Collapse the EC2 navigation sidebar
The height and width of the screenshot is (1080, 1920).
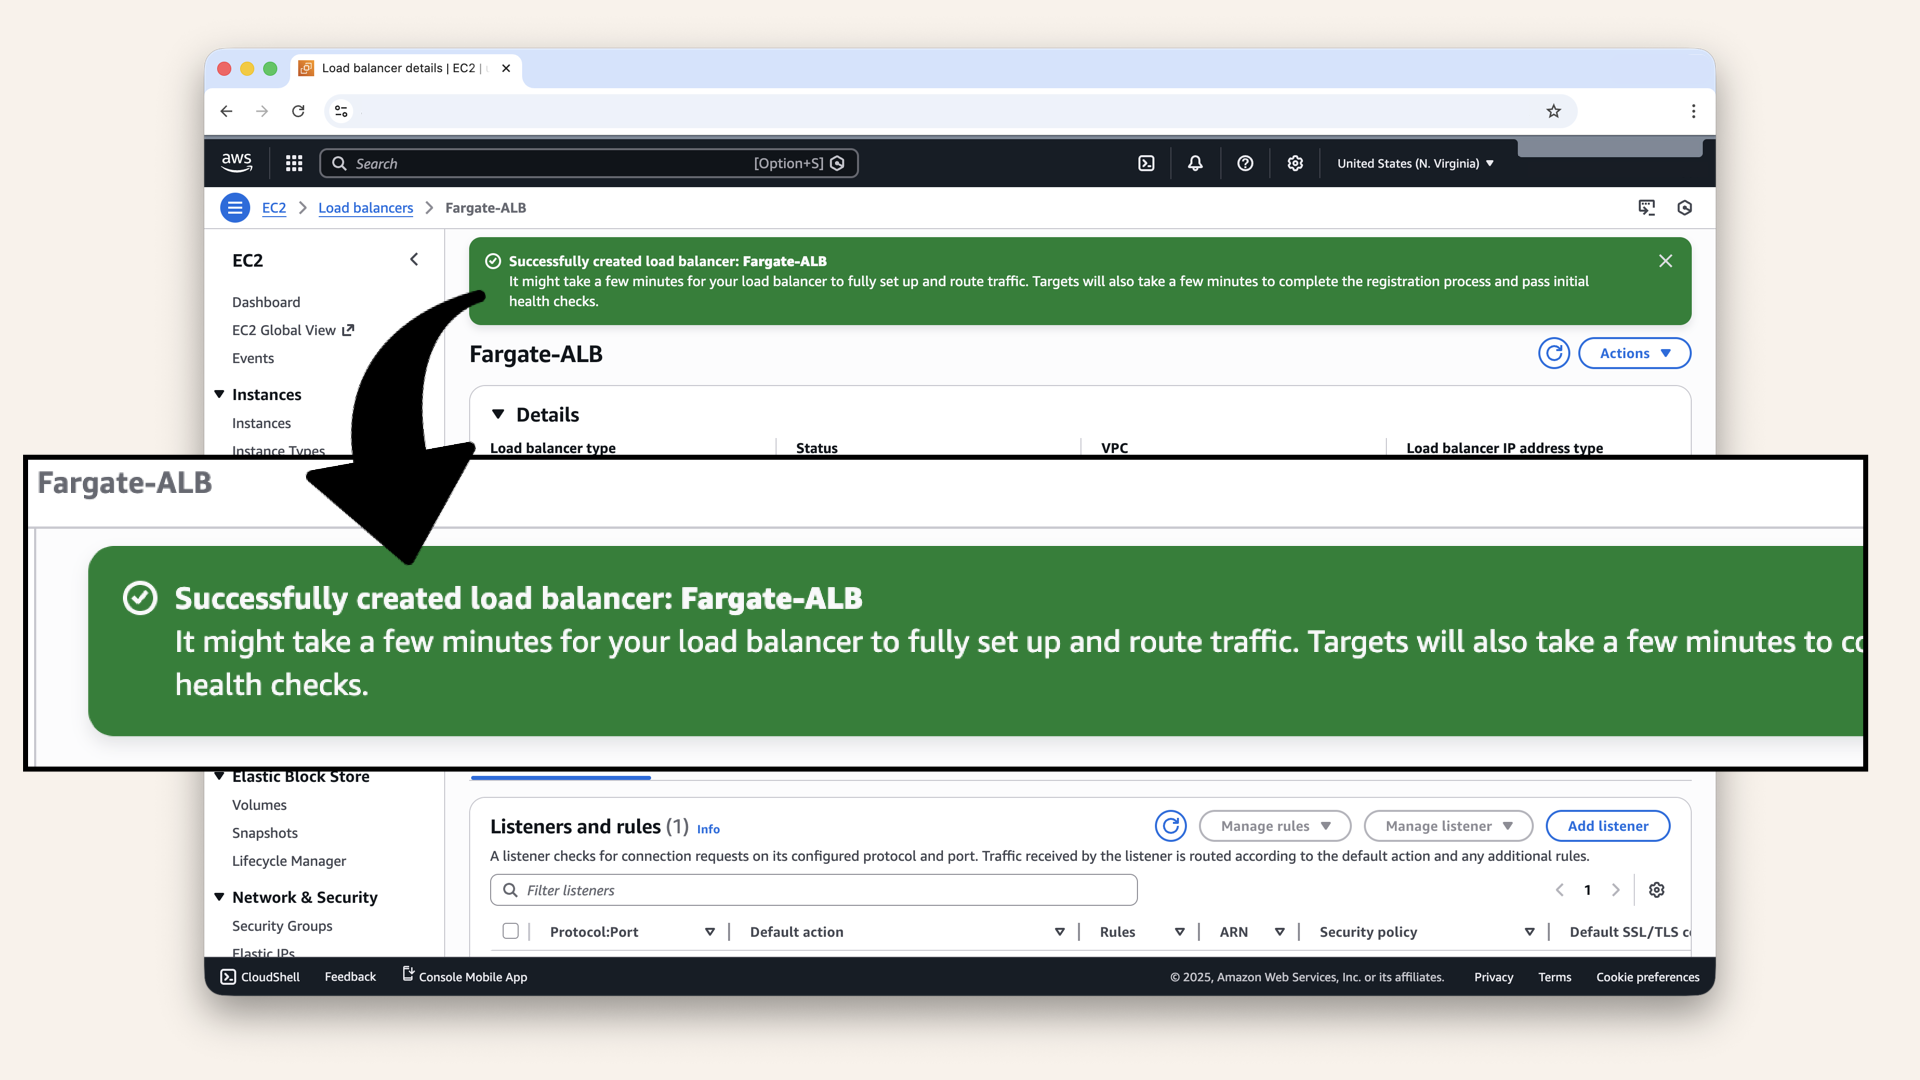coord(414,259)
